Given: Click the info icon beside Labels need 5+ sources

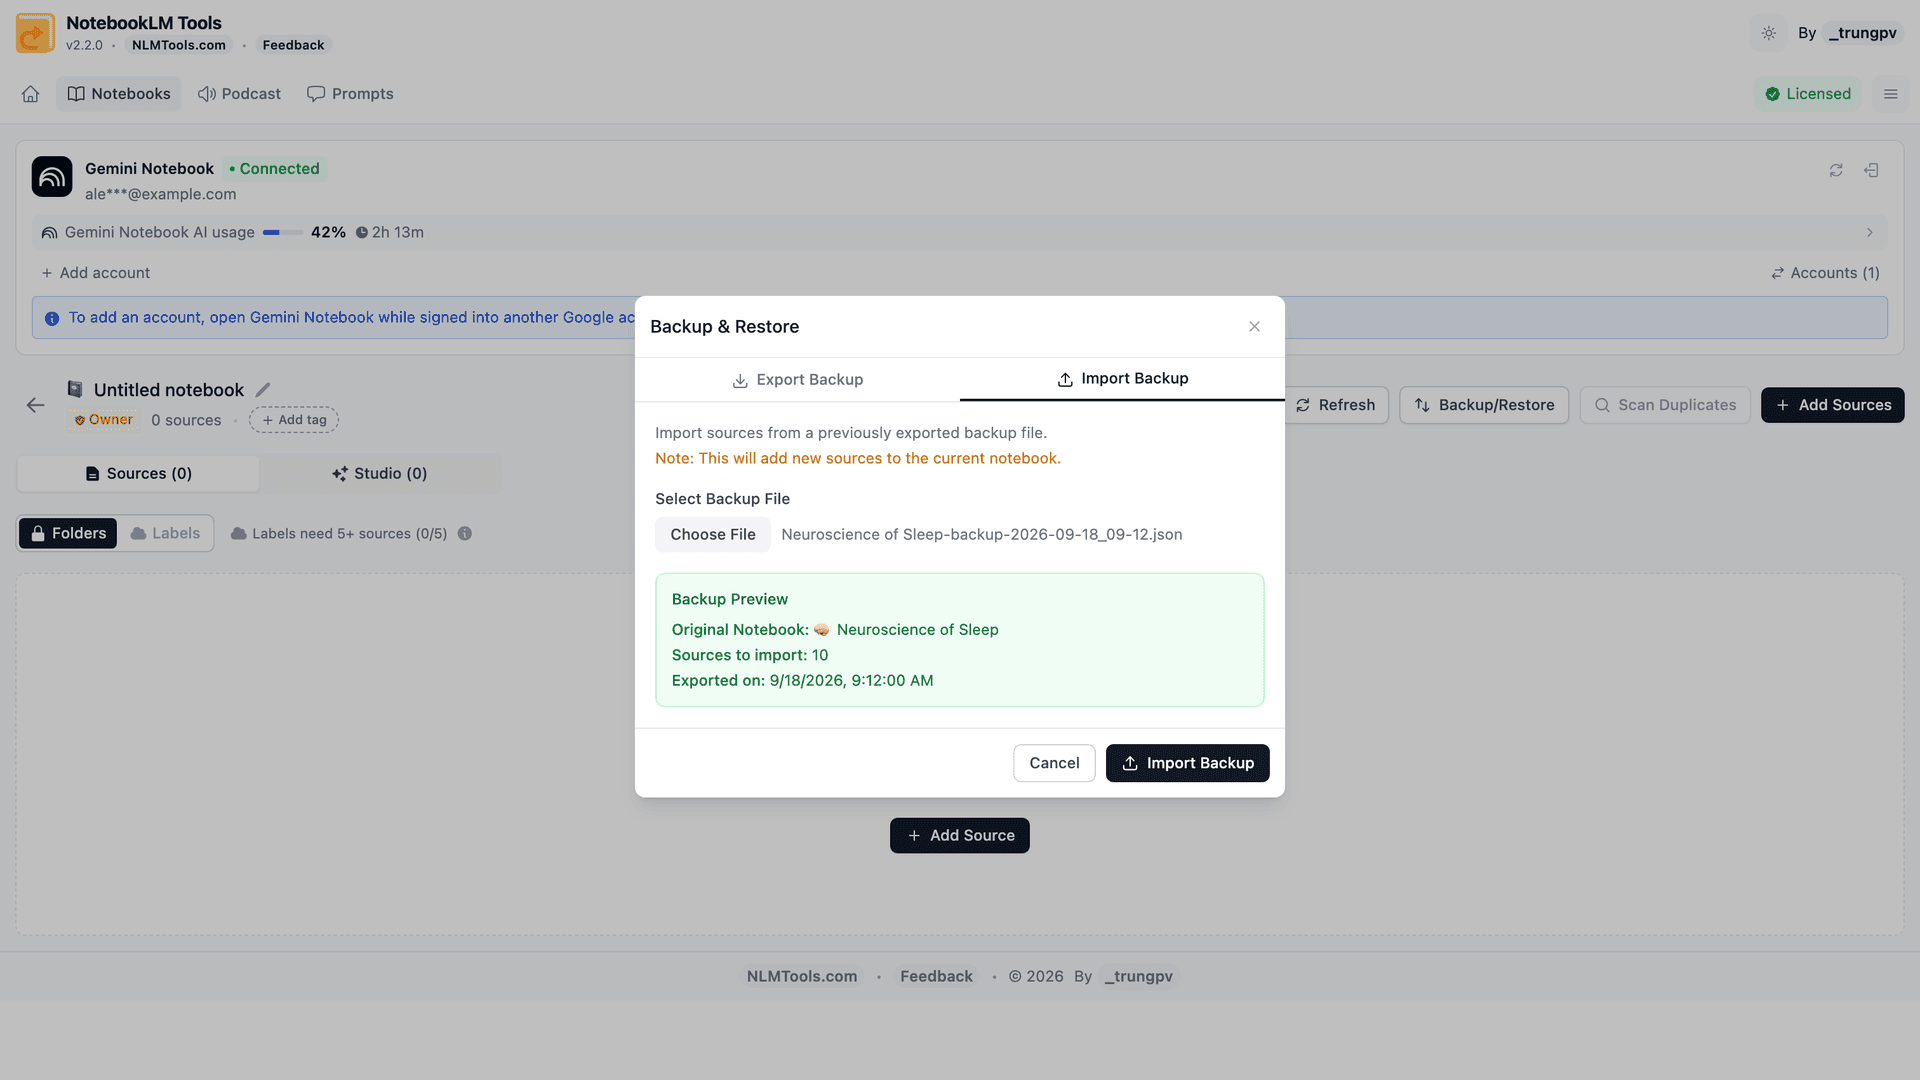Looking at the screenshot, I should coord(465,534).
